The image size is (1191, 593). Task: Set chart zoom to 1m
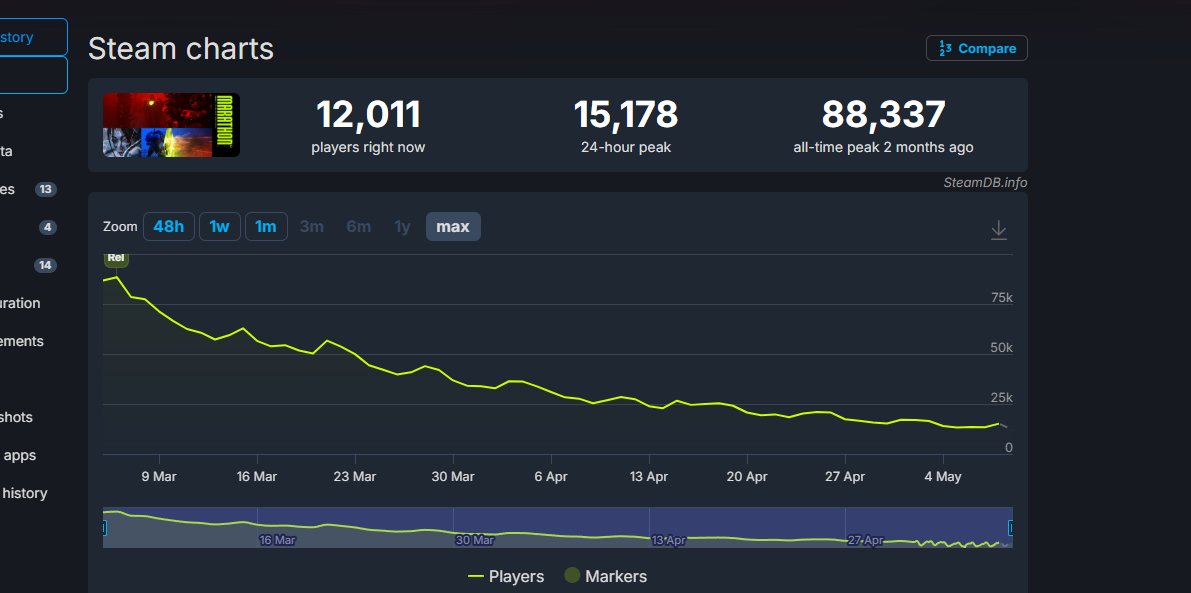(266, 226)
